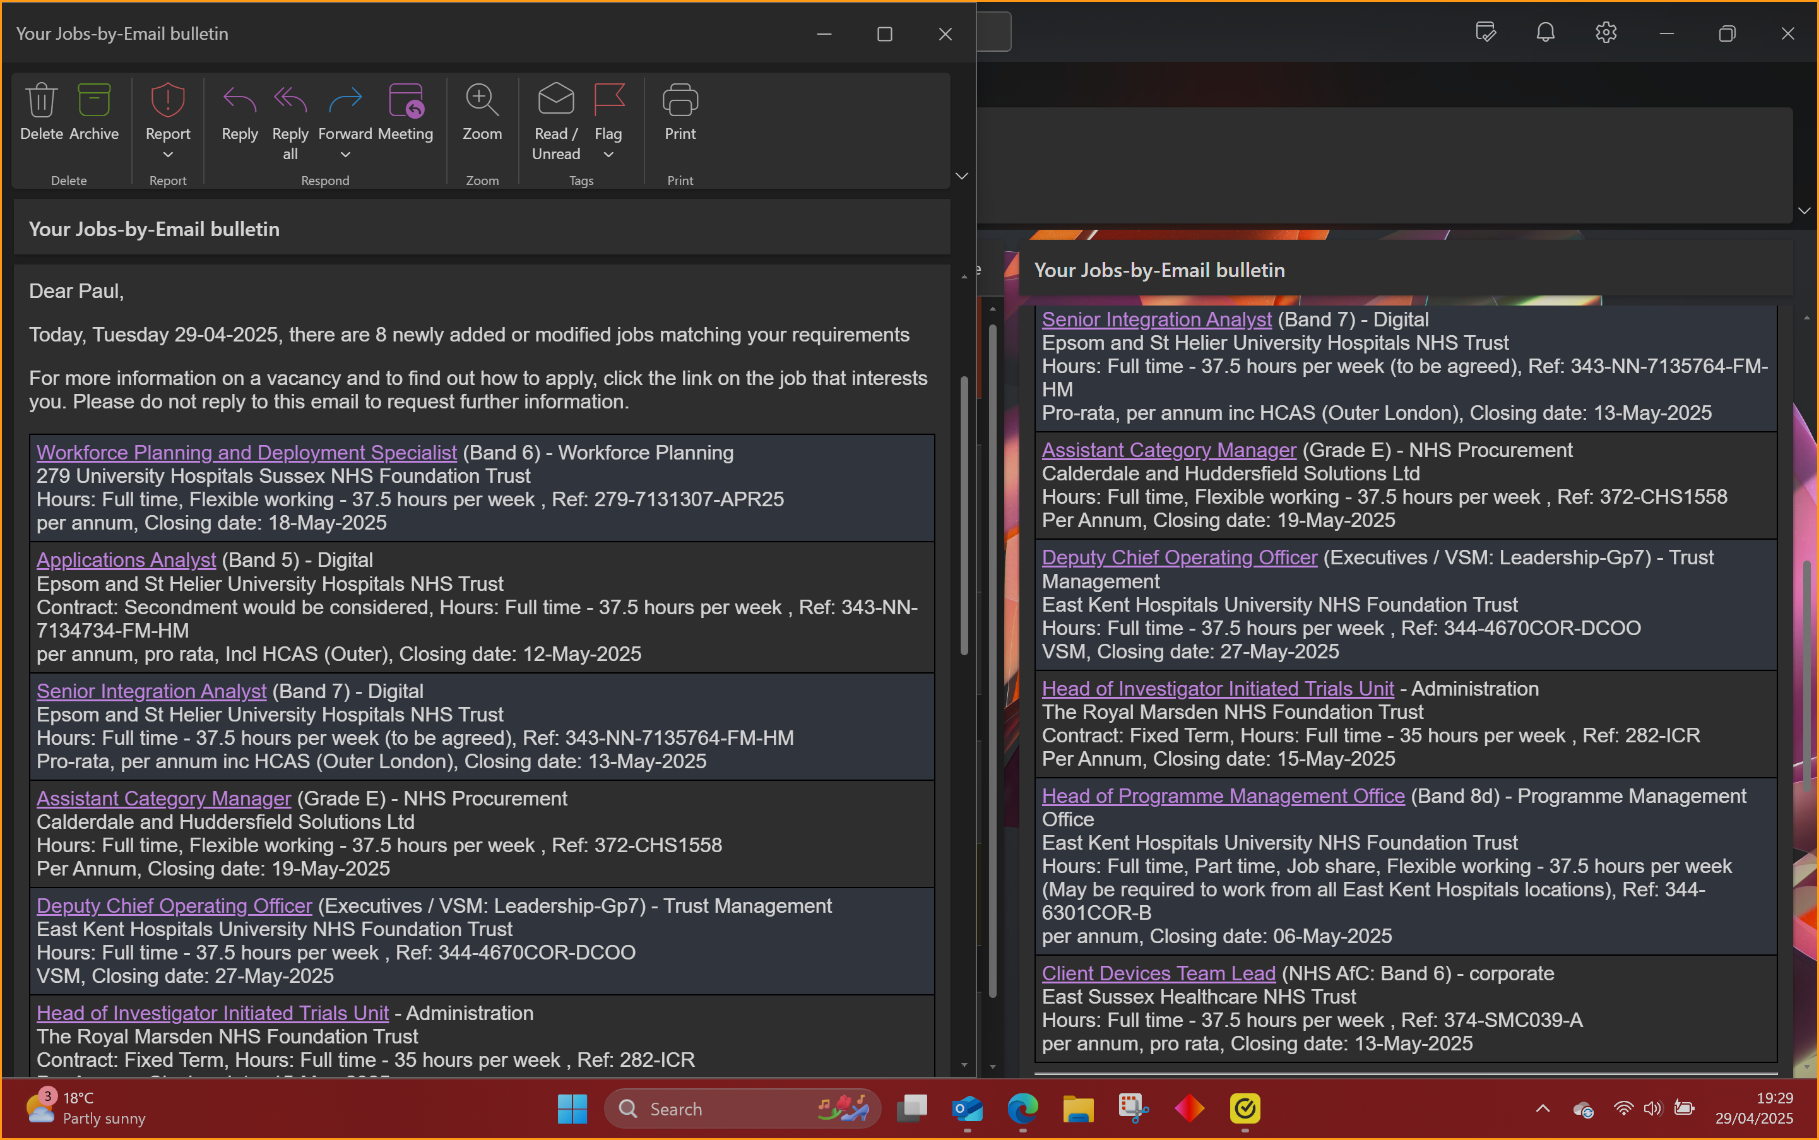Open the notifications bell icon
This screenshot has width=1819, height=1140.
[1545, 33]
